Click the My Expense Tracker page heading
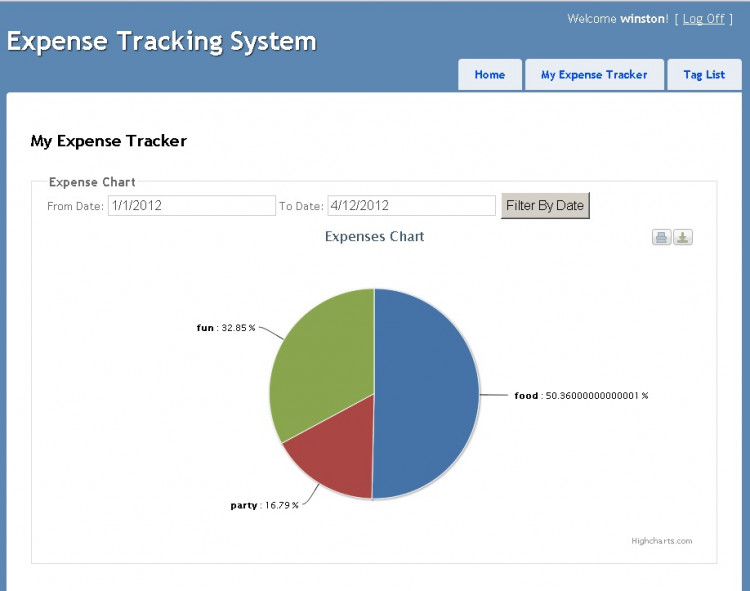 (x=108, y=141)
